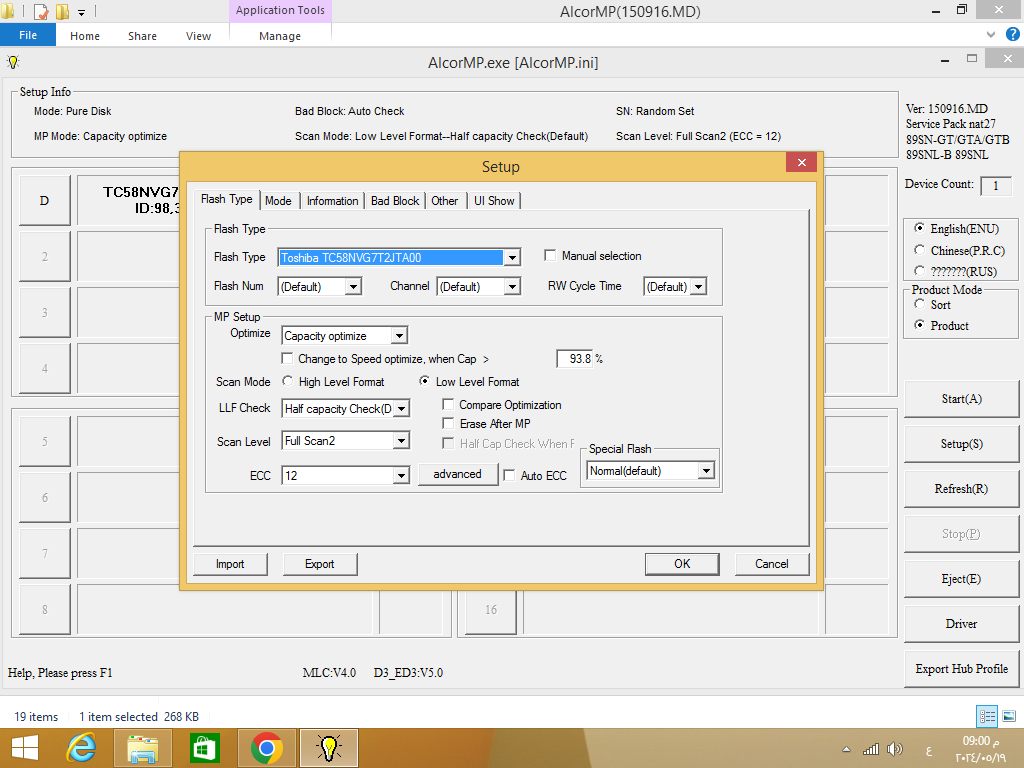Choose English(ENU) language radio
The width and height of the screenshot is (1024, 768).
point(920,228)
